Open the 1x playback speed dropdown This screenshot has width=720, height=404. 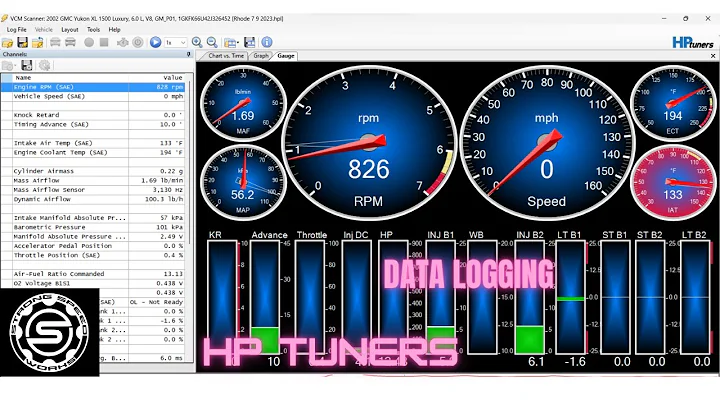click(x=175, y=43)
